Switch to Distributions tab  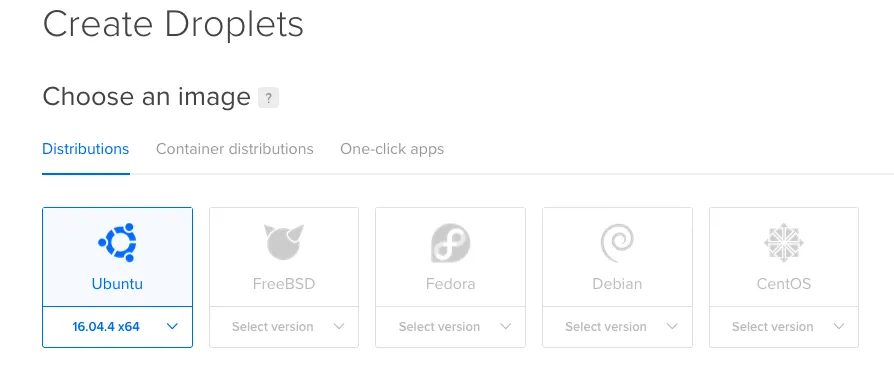click(86, 149)
